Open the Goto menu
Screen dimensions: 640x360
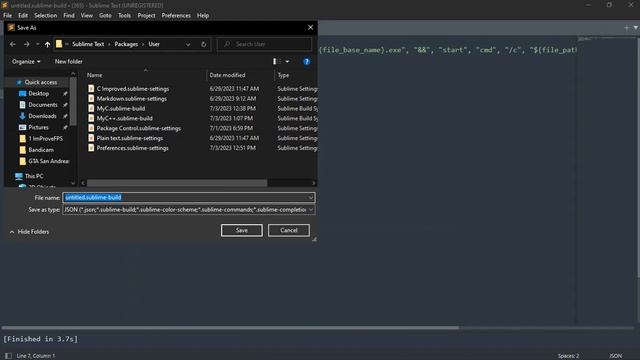(x=105, y=16)
